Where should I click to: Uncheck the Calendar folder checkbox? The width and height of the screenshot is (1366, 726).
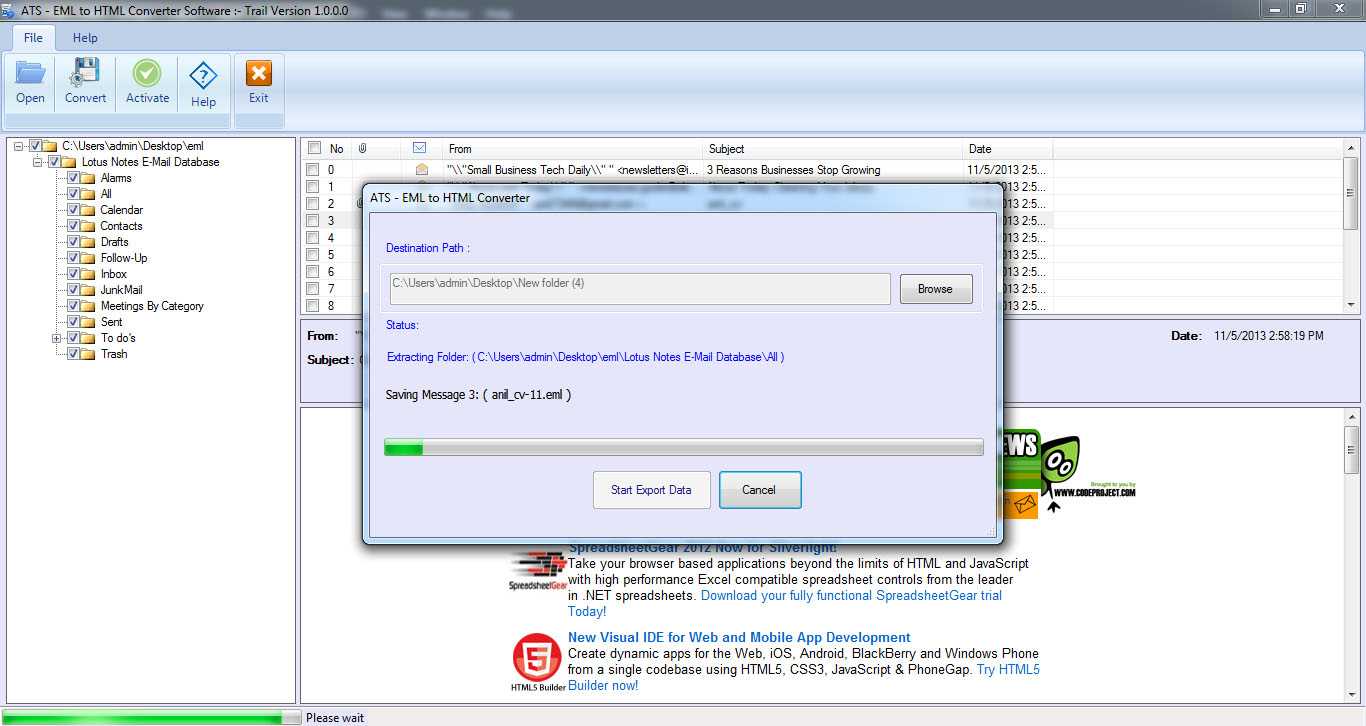[x=73, y=210]
